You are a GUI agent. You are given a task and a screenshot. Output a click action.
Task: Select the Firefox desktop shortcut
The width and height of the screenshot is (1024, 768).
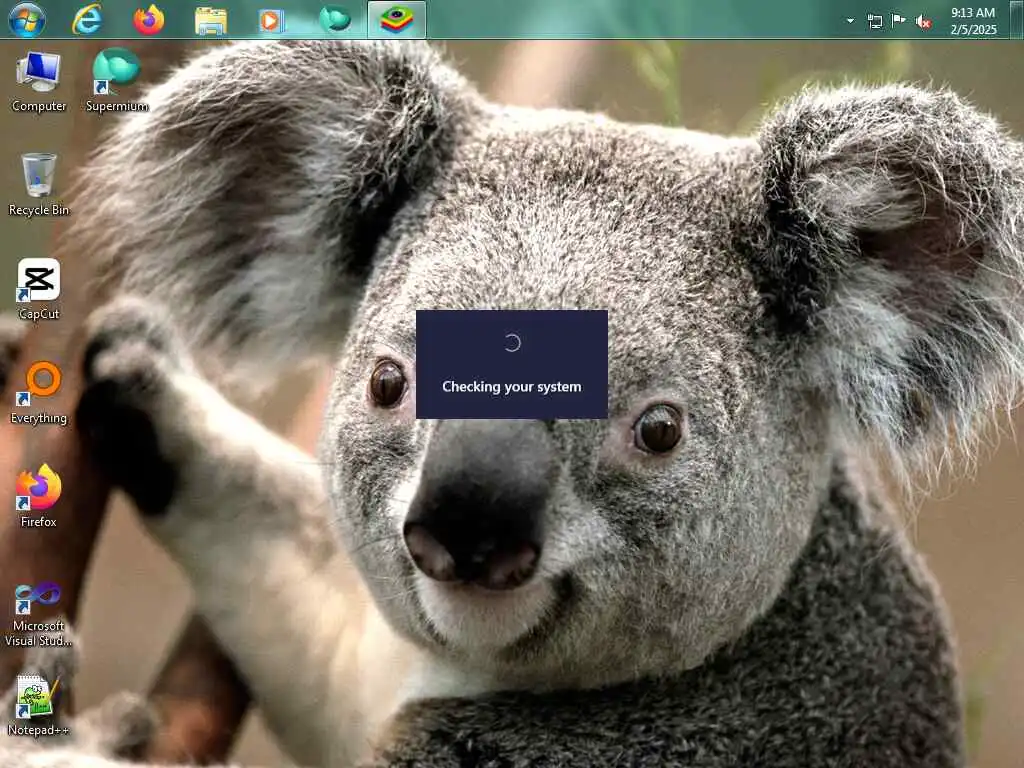[x=39, y=496]
